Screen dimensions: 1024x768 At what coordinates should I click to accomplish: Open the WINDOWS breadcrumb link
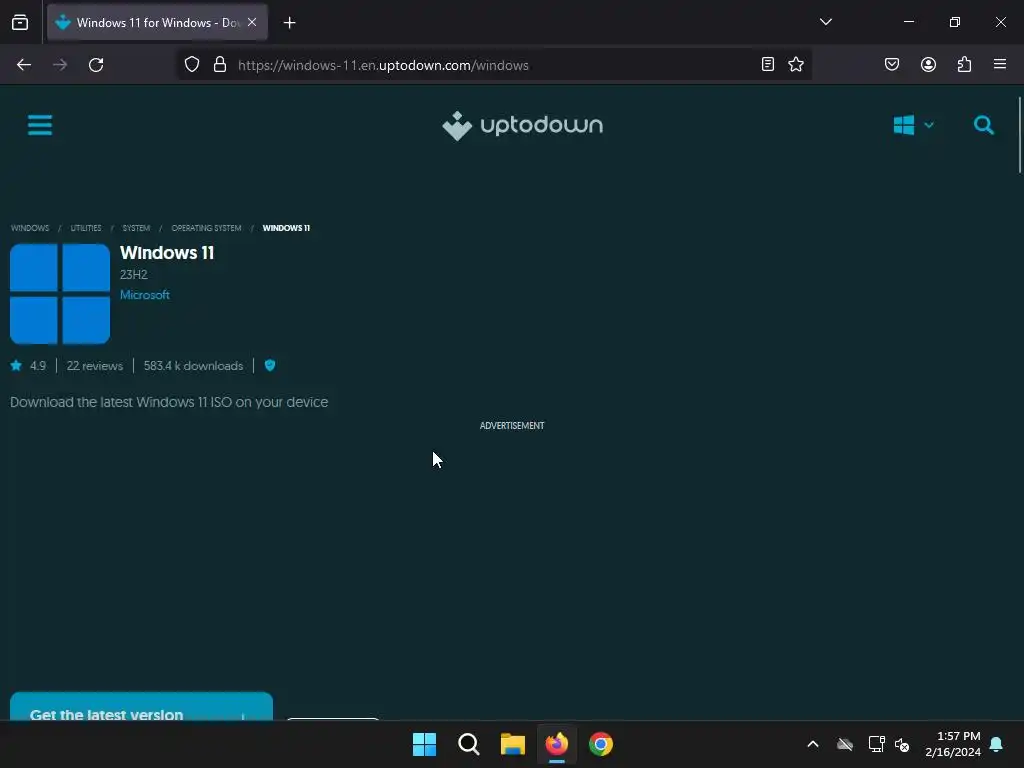point(30,228)
